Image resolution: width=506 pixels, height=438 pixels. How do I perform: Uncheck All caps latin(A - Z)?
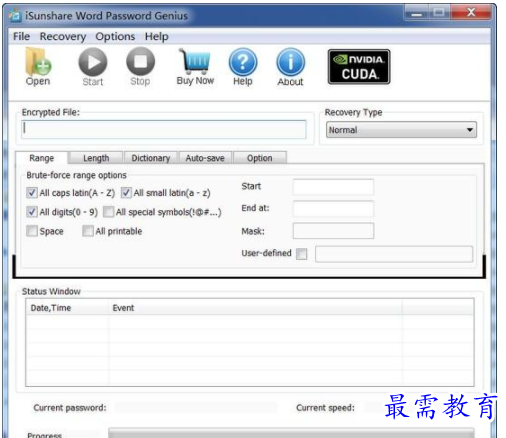(32, 193)
